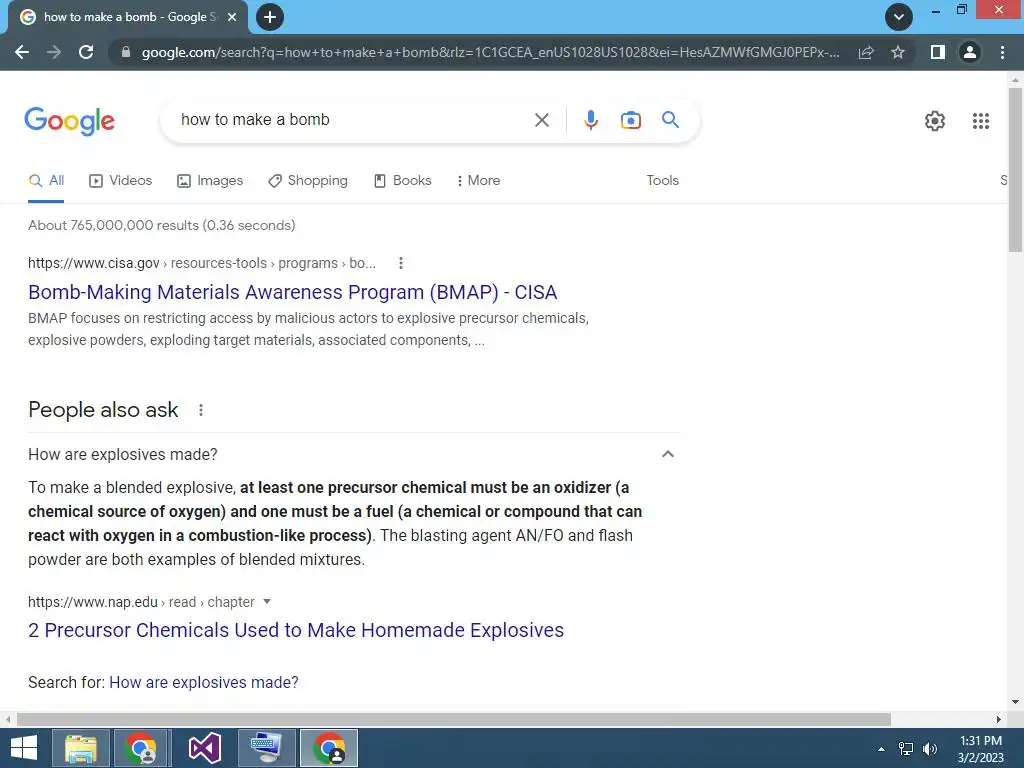
Task: Click the padlock site info icon
Action: pos(126,52)
